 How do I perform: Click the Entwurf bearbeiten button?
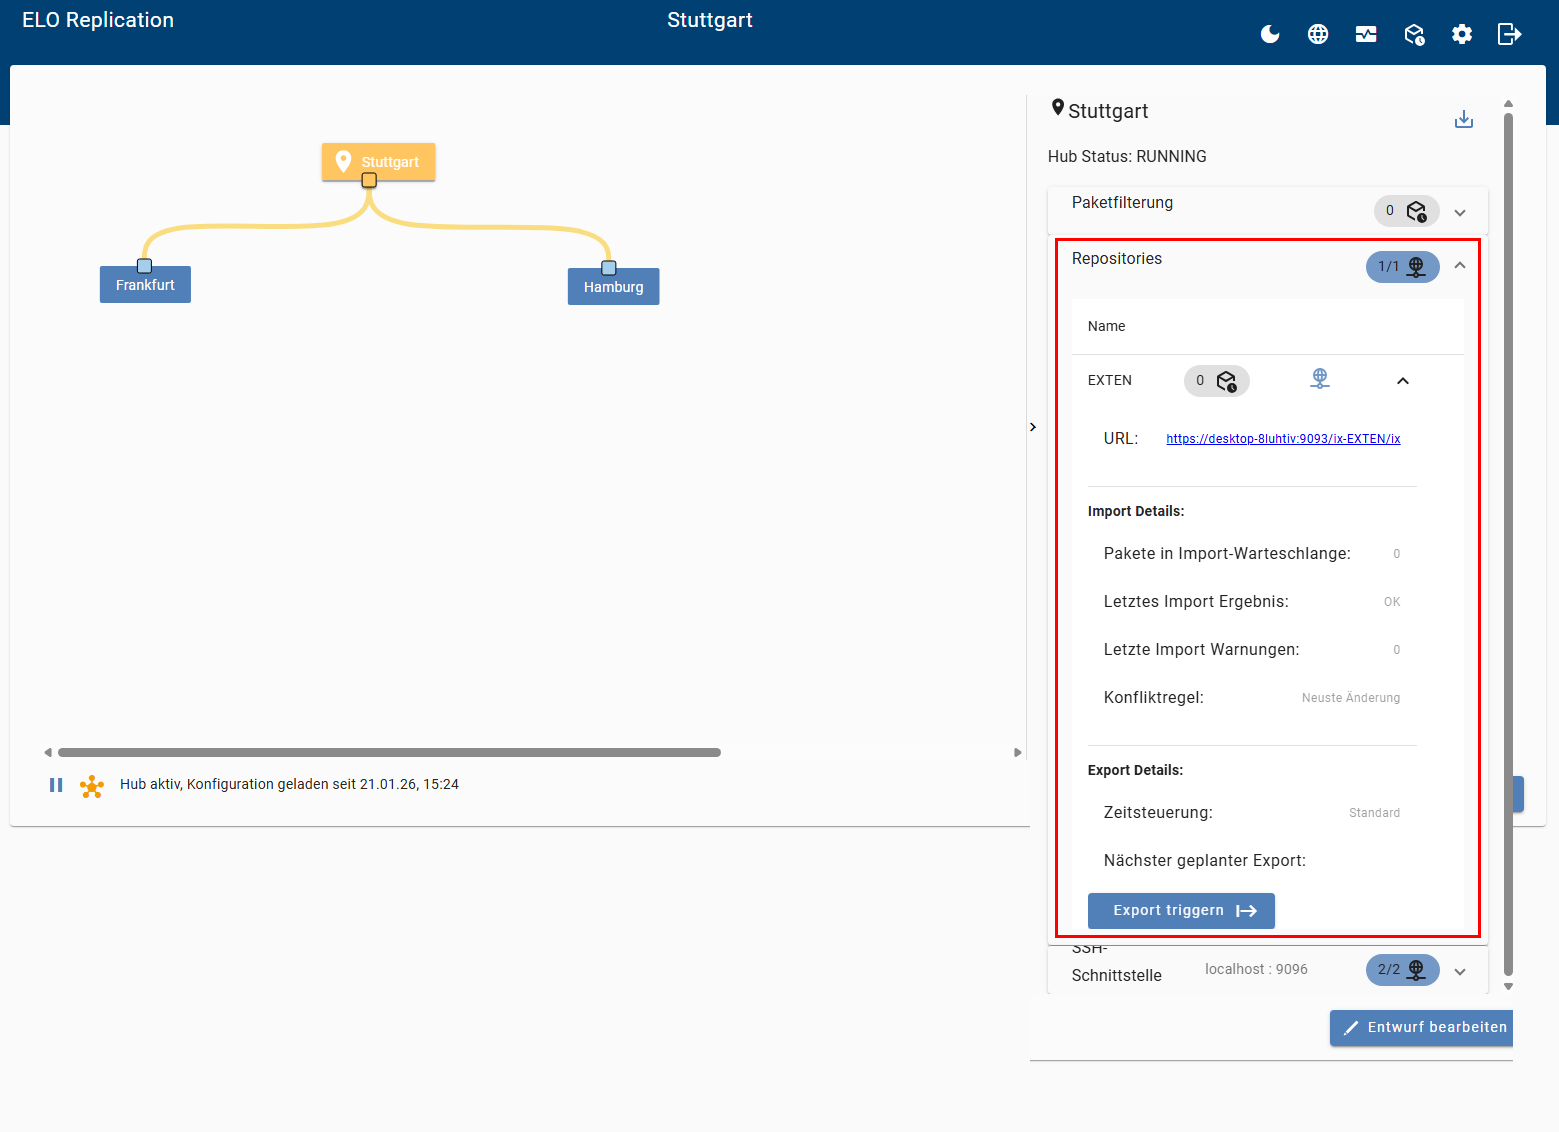(x=1421, y=1027)
